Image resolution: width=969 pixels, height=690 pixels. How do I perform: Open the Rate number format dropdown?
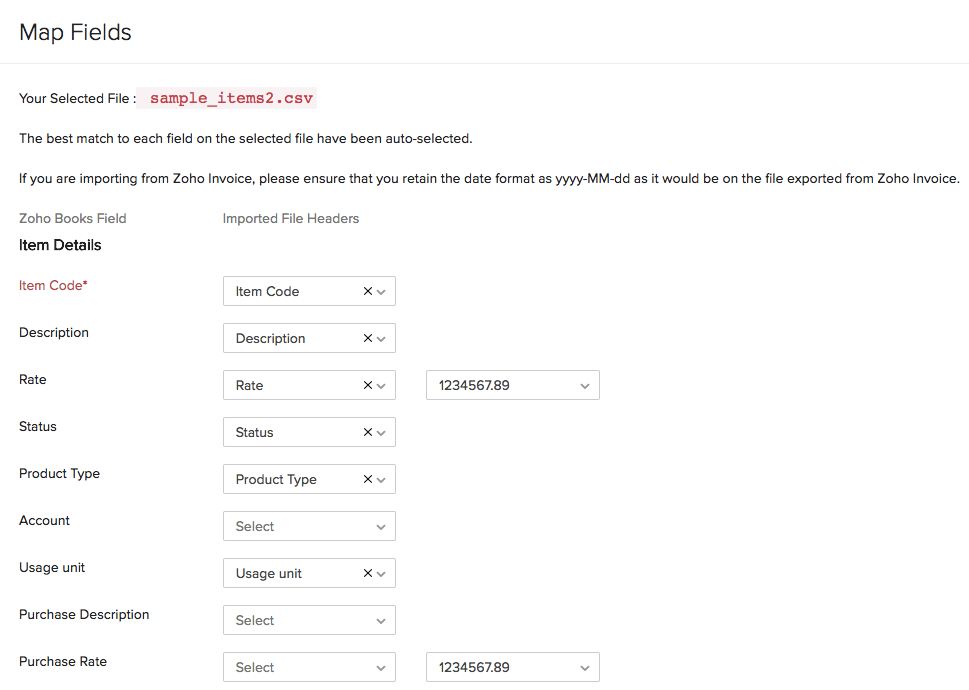point(512,385)
